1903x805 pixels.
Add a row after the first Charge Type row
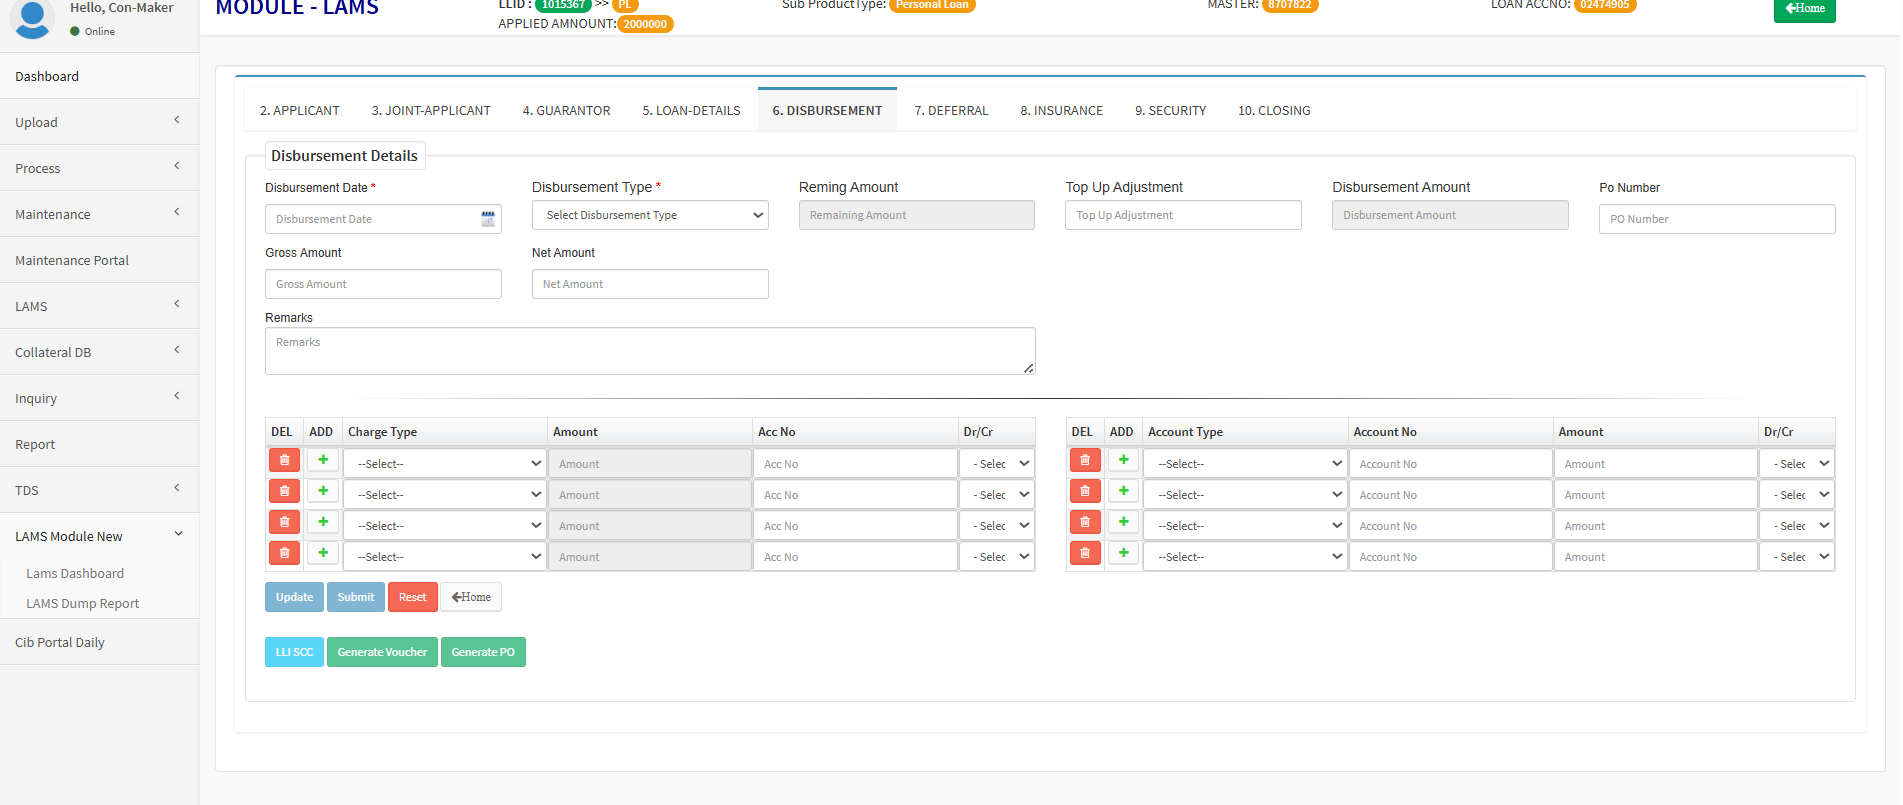pos(323,460)
